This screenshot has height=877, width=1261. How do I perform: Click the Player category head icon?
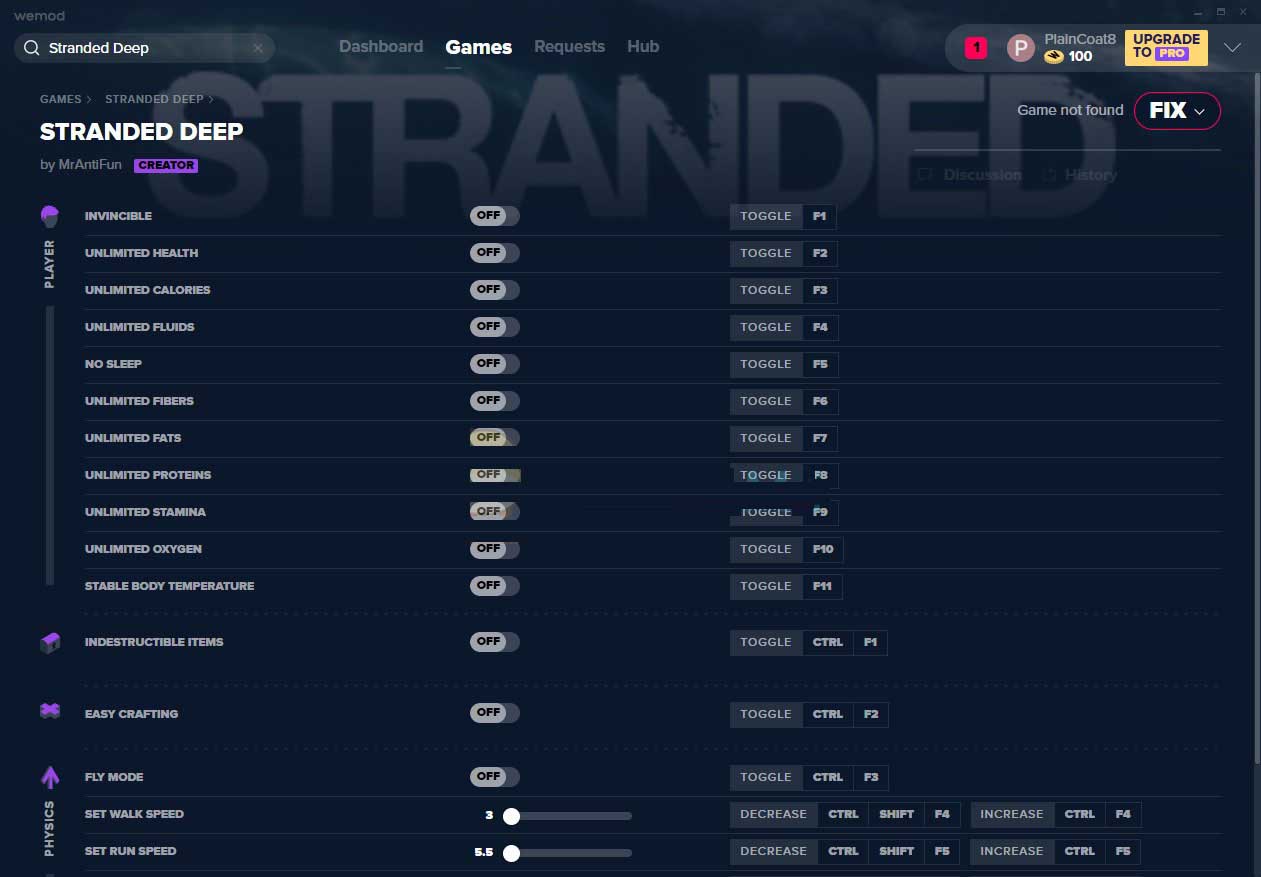(50, 216)
